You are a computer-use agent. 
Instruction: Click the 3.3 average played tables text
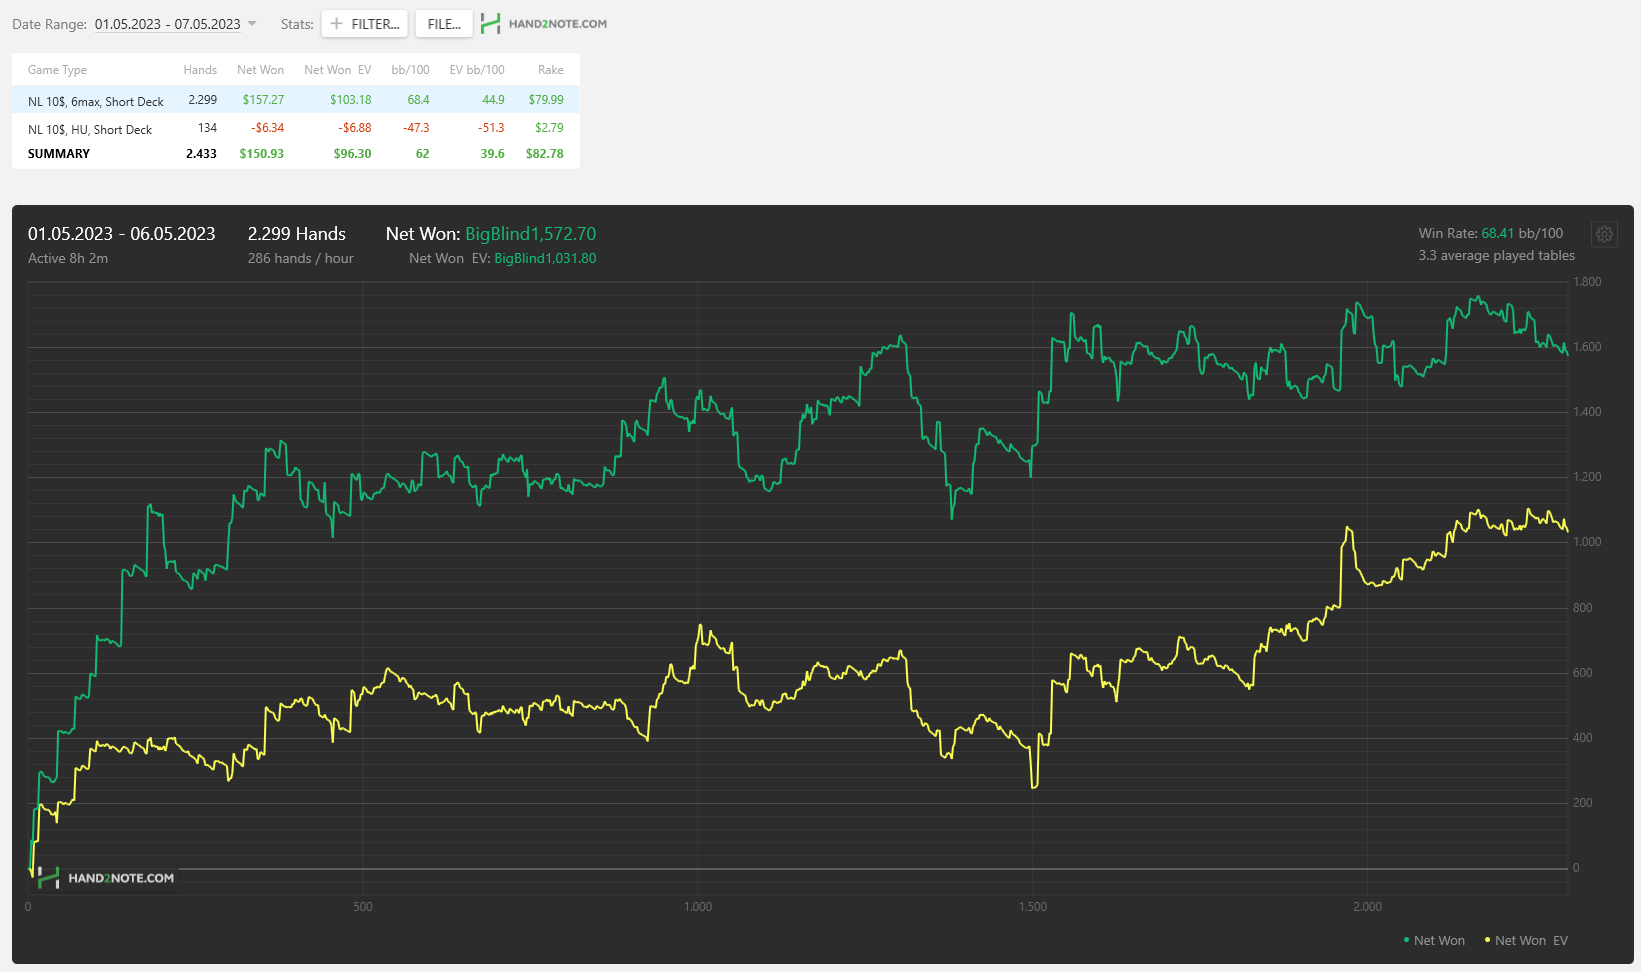[x=1497, y=255]
